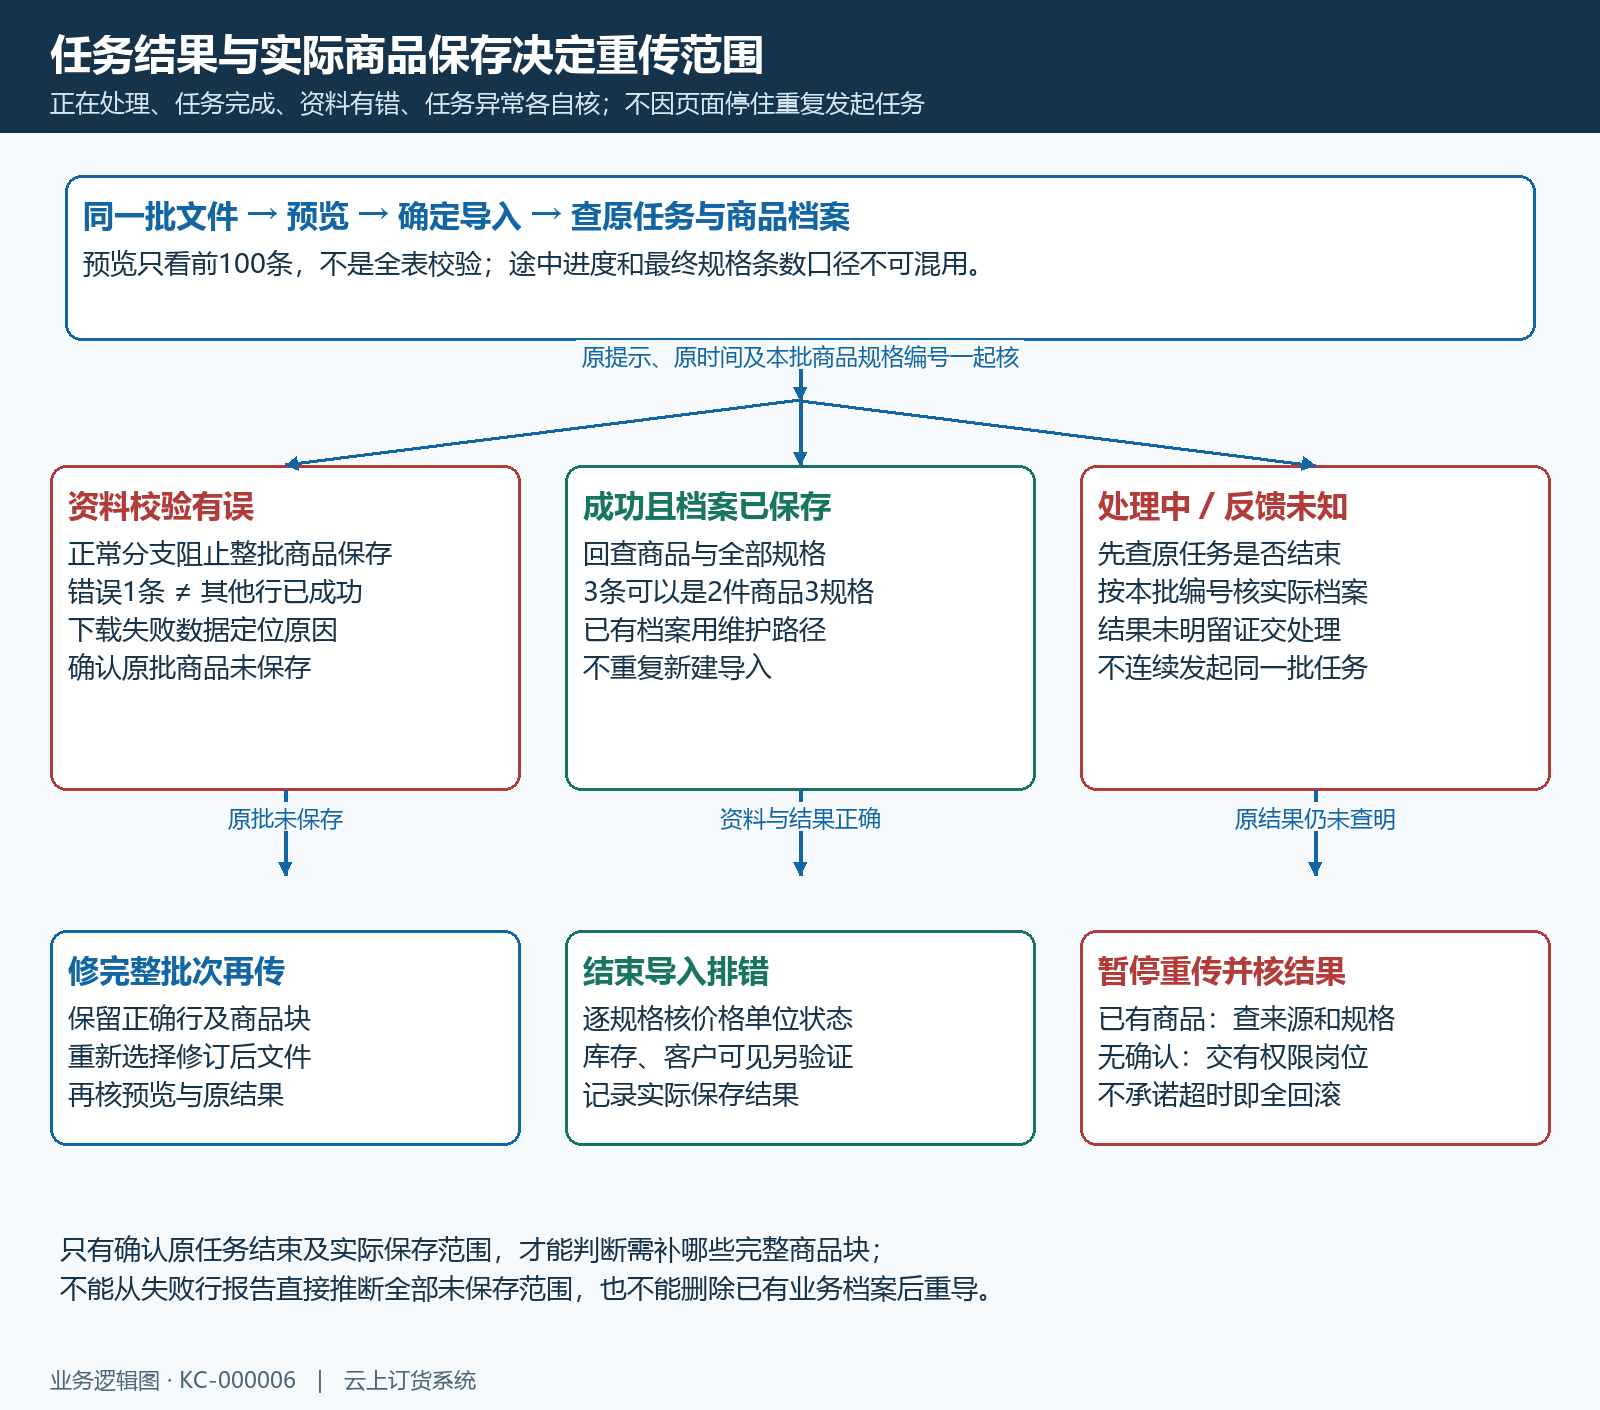Click line 错误1条 ≠ 其他行已成功
Viewport: 1600px width, 1410px height.
[215, 592]
